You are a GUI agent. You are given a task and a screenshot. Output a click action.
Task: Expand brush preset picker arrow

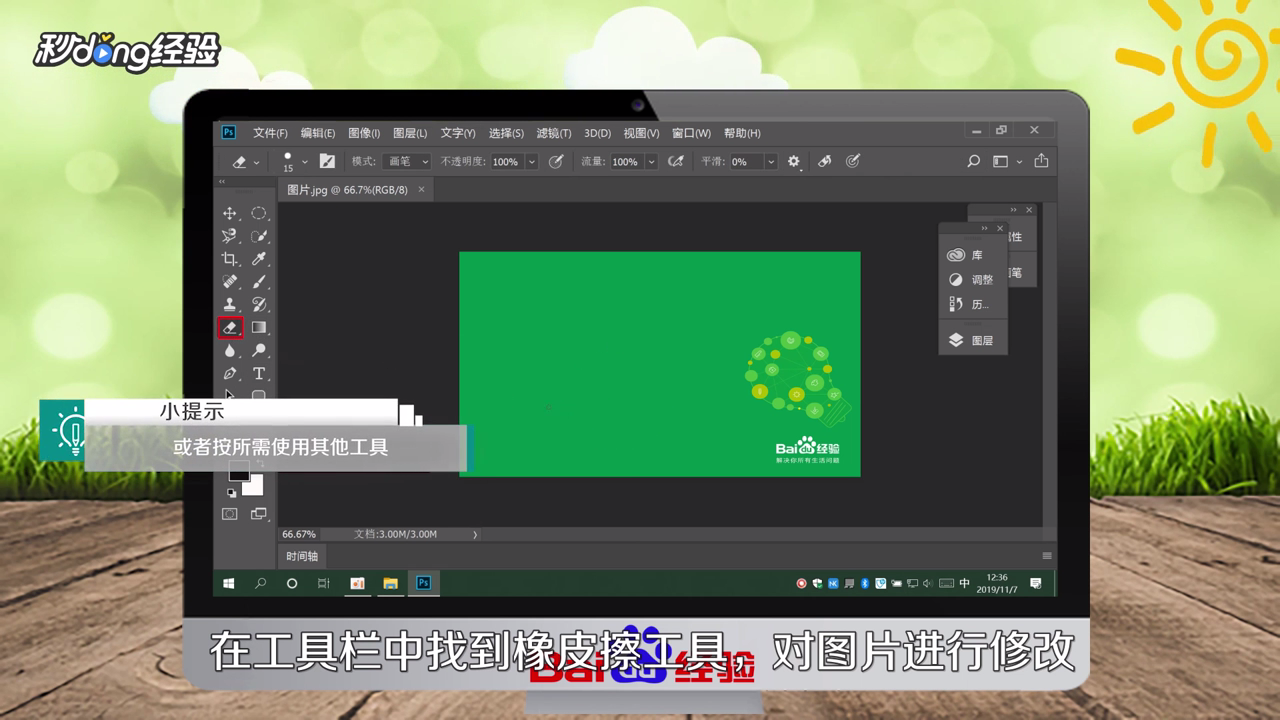[x=305, y=162]
